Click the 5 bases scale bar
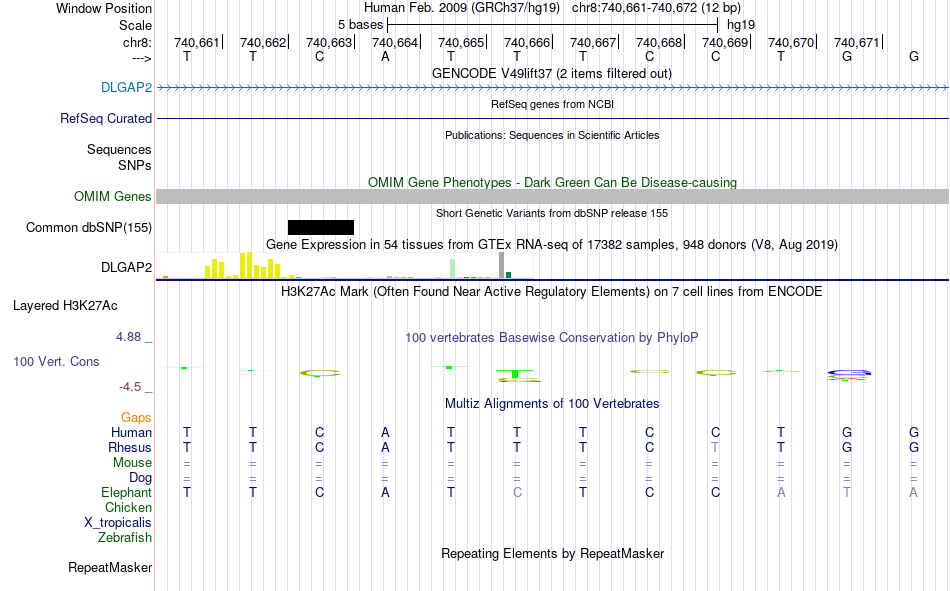 click(553, 25)
